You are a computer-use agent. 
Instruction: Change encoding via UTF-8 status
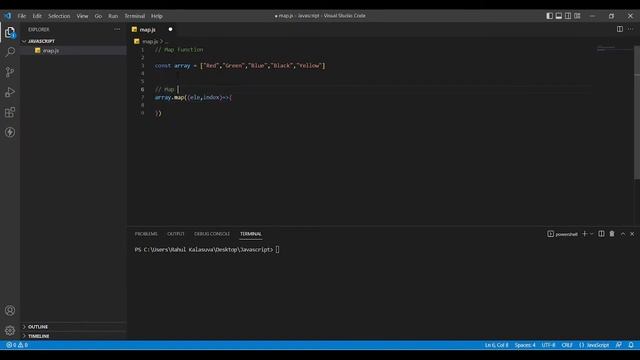pyautogui.click(x=549, y=345)
